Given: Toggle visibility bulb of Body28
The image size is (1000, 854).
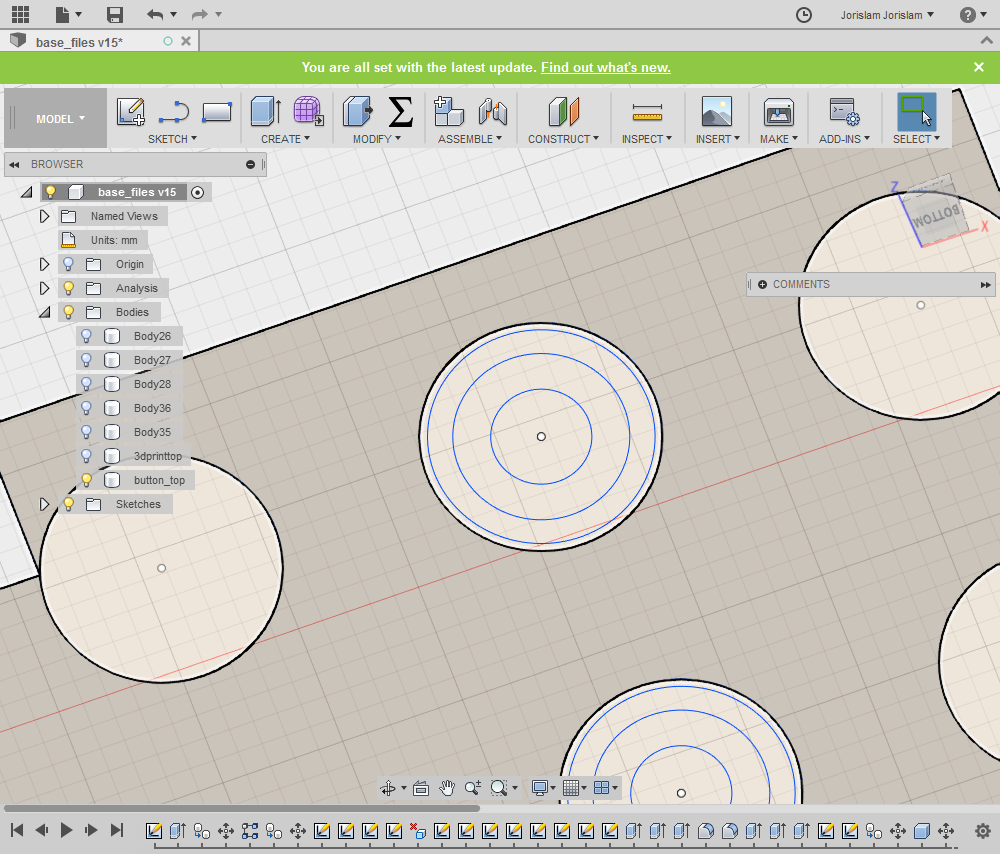Looking at the screenshot, I should (87, 384).
